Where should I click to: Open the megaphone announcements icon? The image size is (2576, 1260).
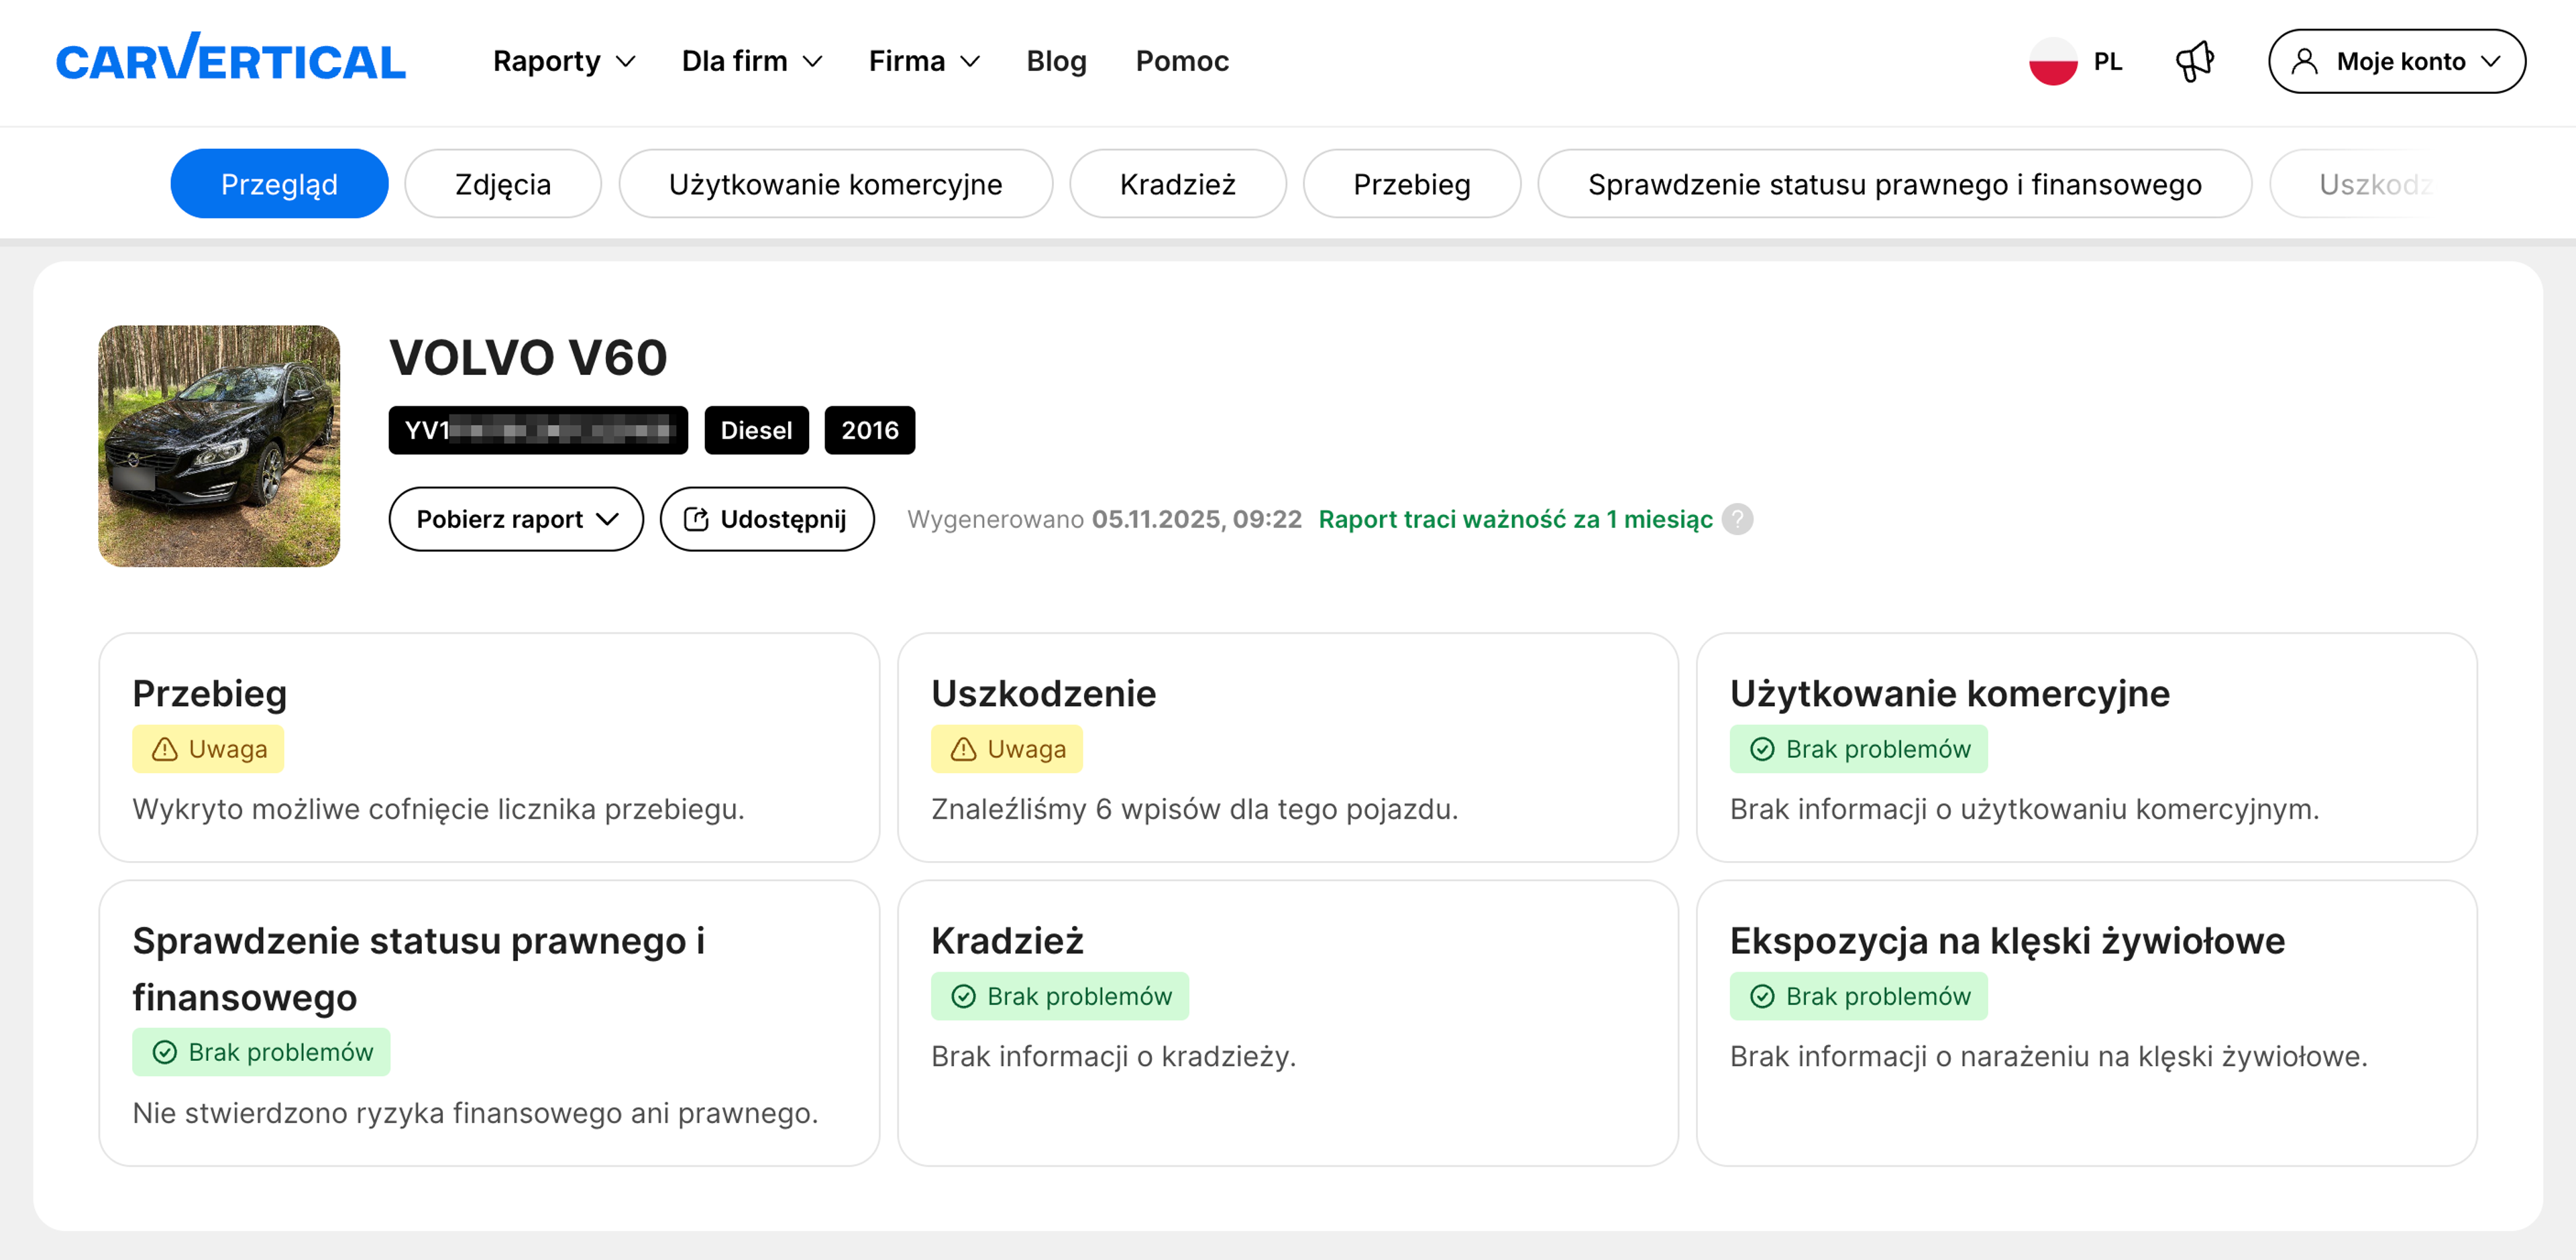point(2195,61)
